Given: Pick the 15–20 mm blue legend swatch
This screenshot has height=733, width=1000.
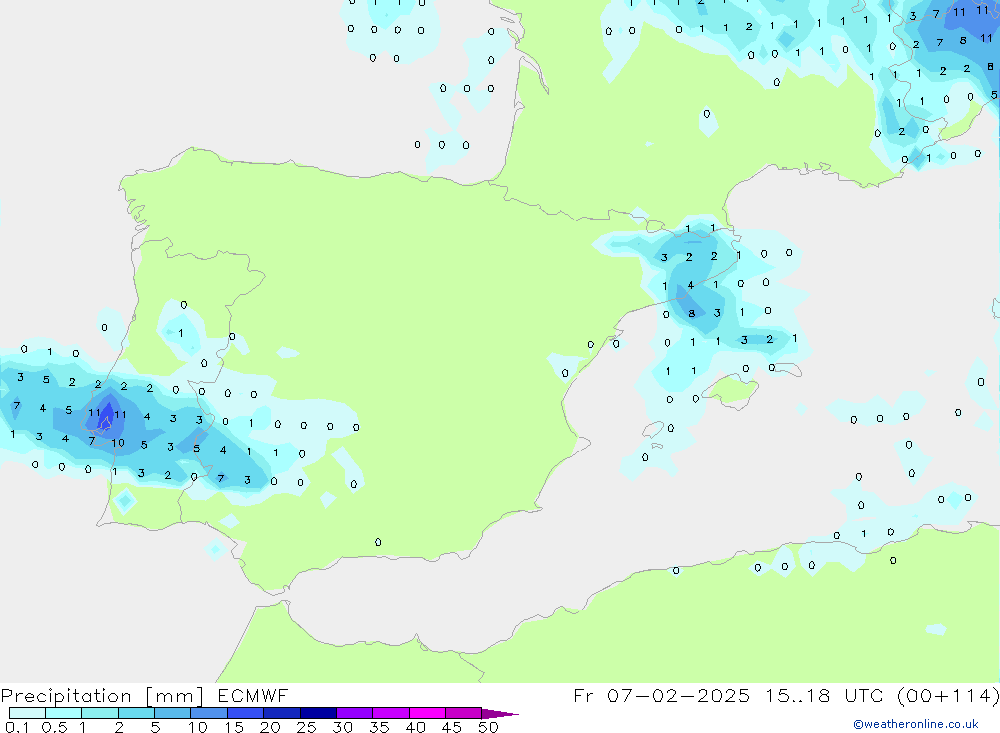Looking at the screenshot, I should [x=246, y=713].
